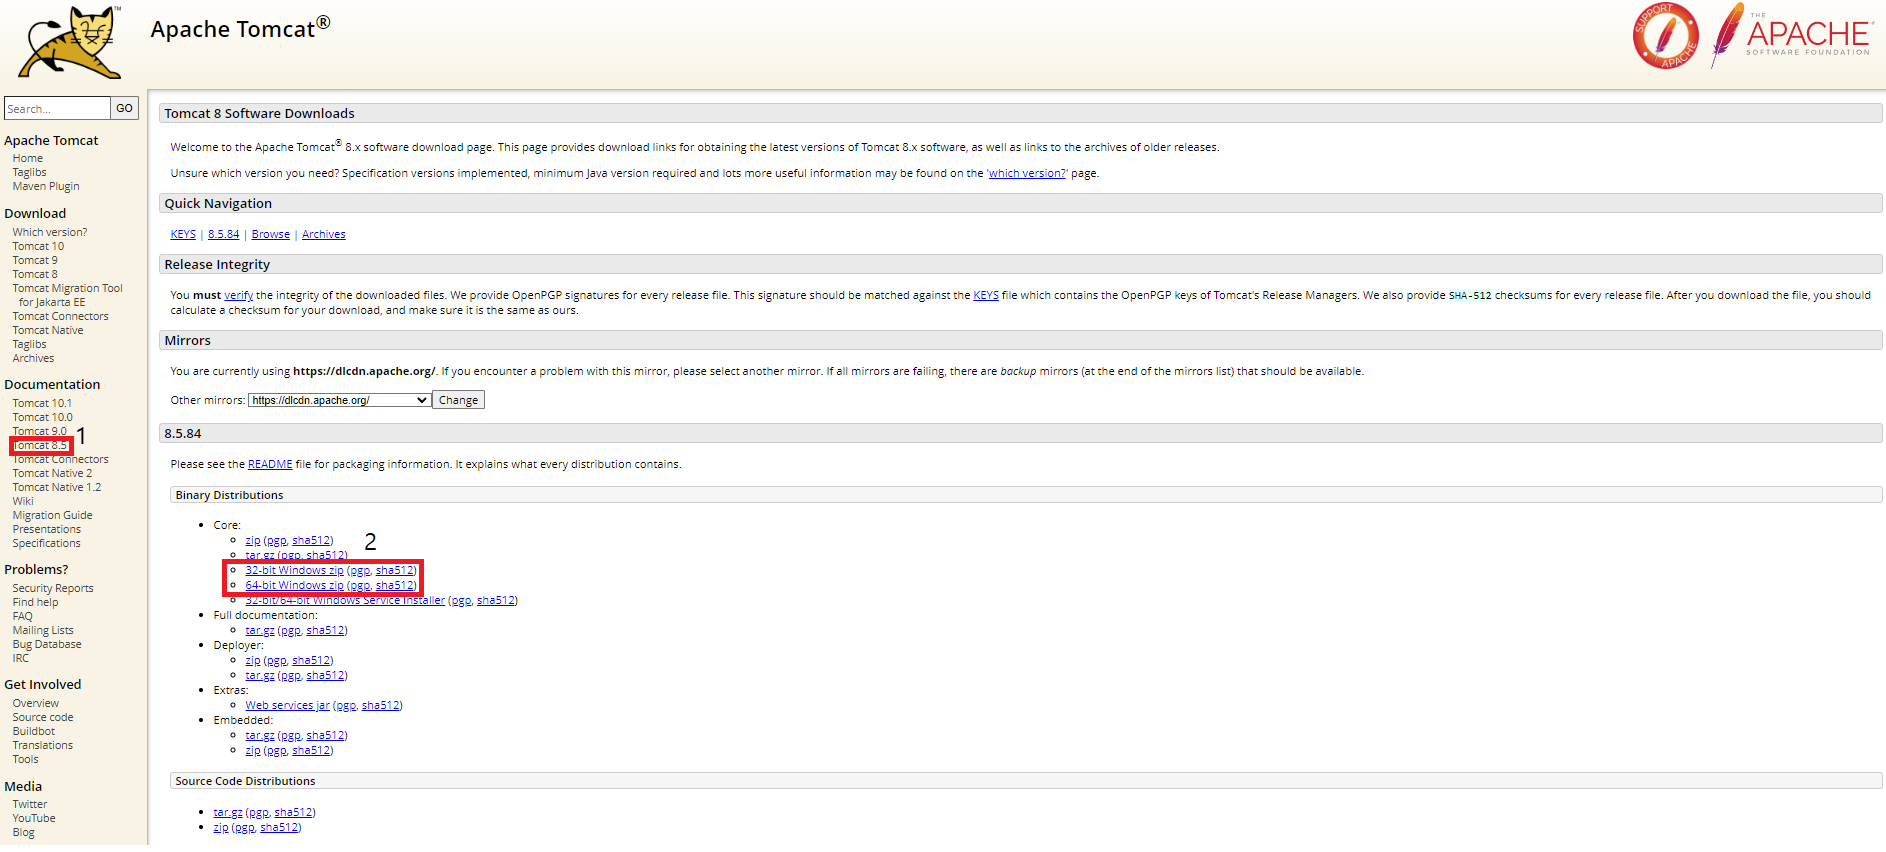The height and width of the screenshot is (852, 1886).
Task: Open sha512 for Windows Service Installer
Action: point(496,600)
